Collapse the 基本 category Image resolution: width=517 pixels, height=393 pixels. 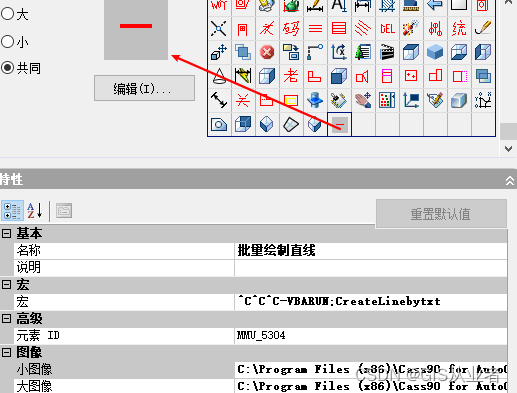6,233
